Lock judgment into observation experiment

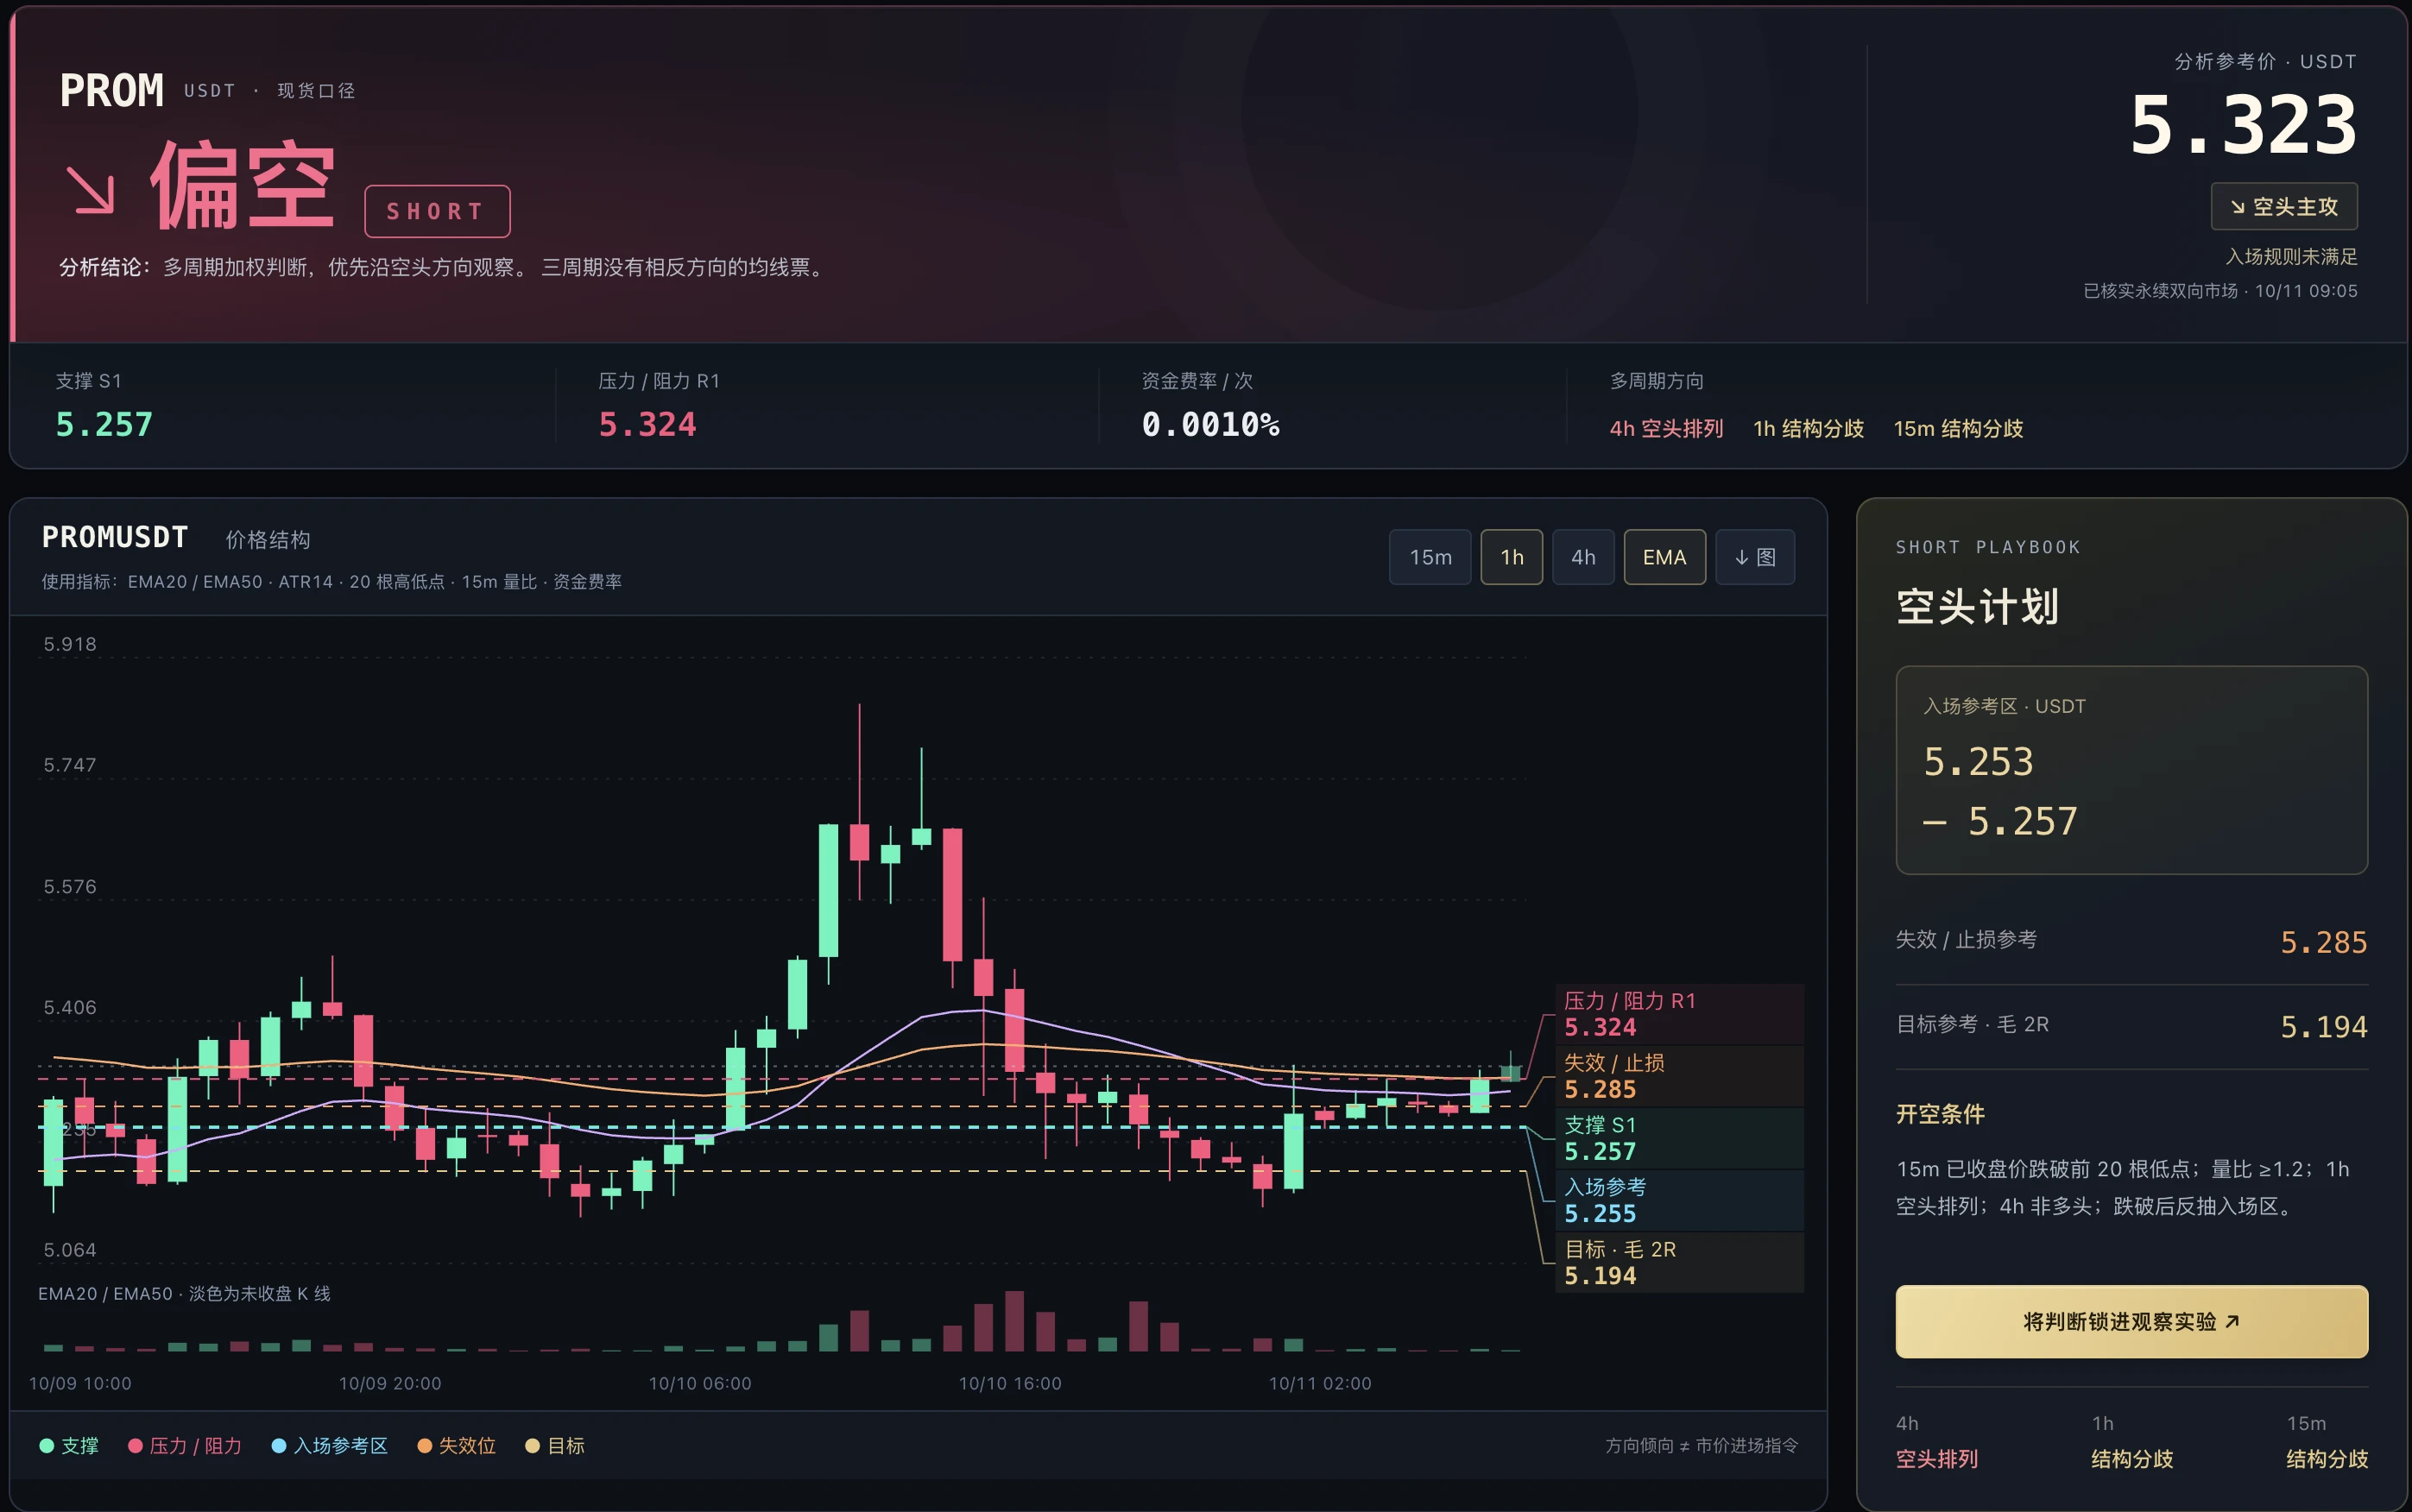(2131, 1322)
